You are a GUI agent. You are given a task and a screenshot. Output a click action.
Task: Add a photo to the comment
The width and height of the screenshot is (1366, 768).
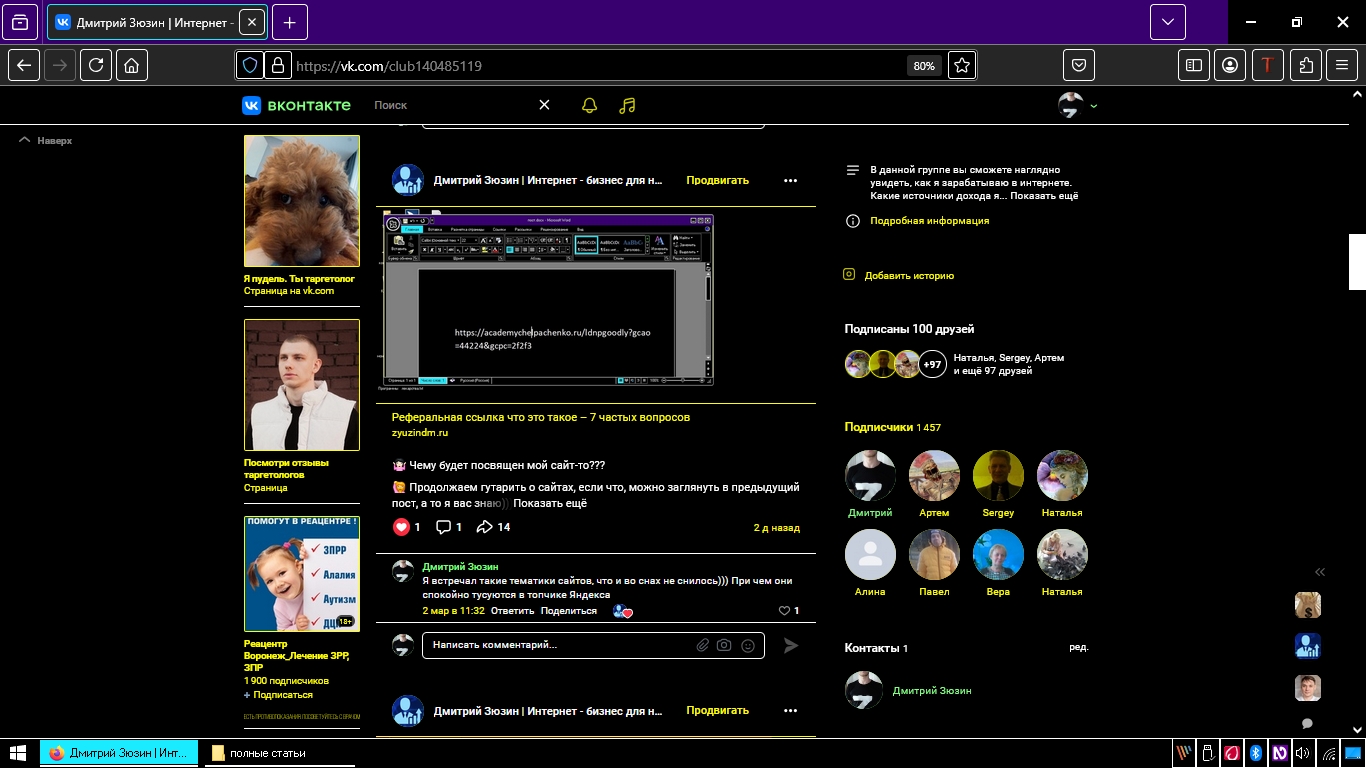click(x=725, y=646)
